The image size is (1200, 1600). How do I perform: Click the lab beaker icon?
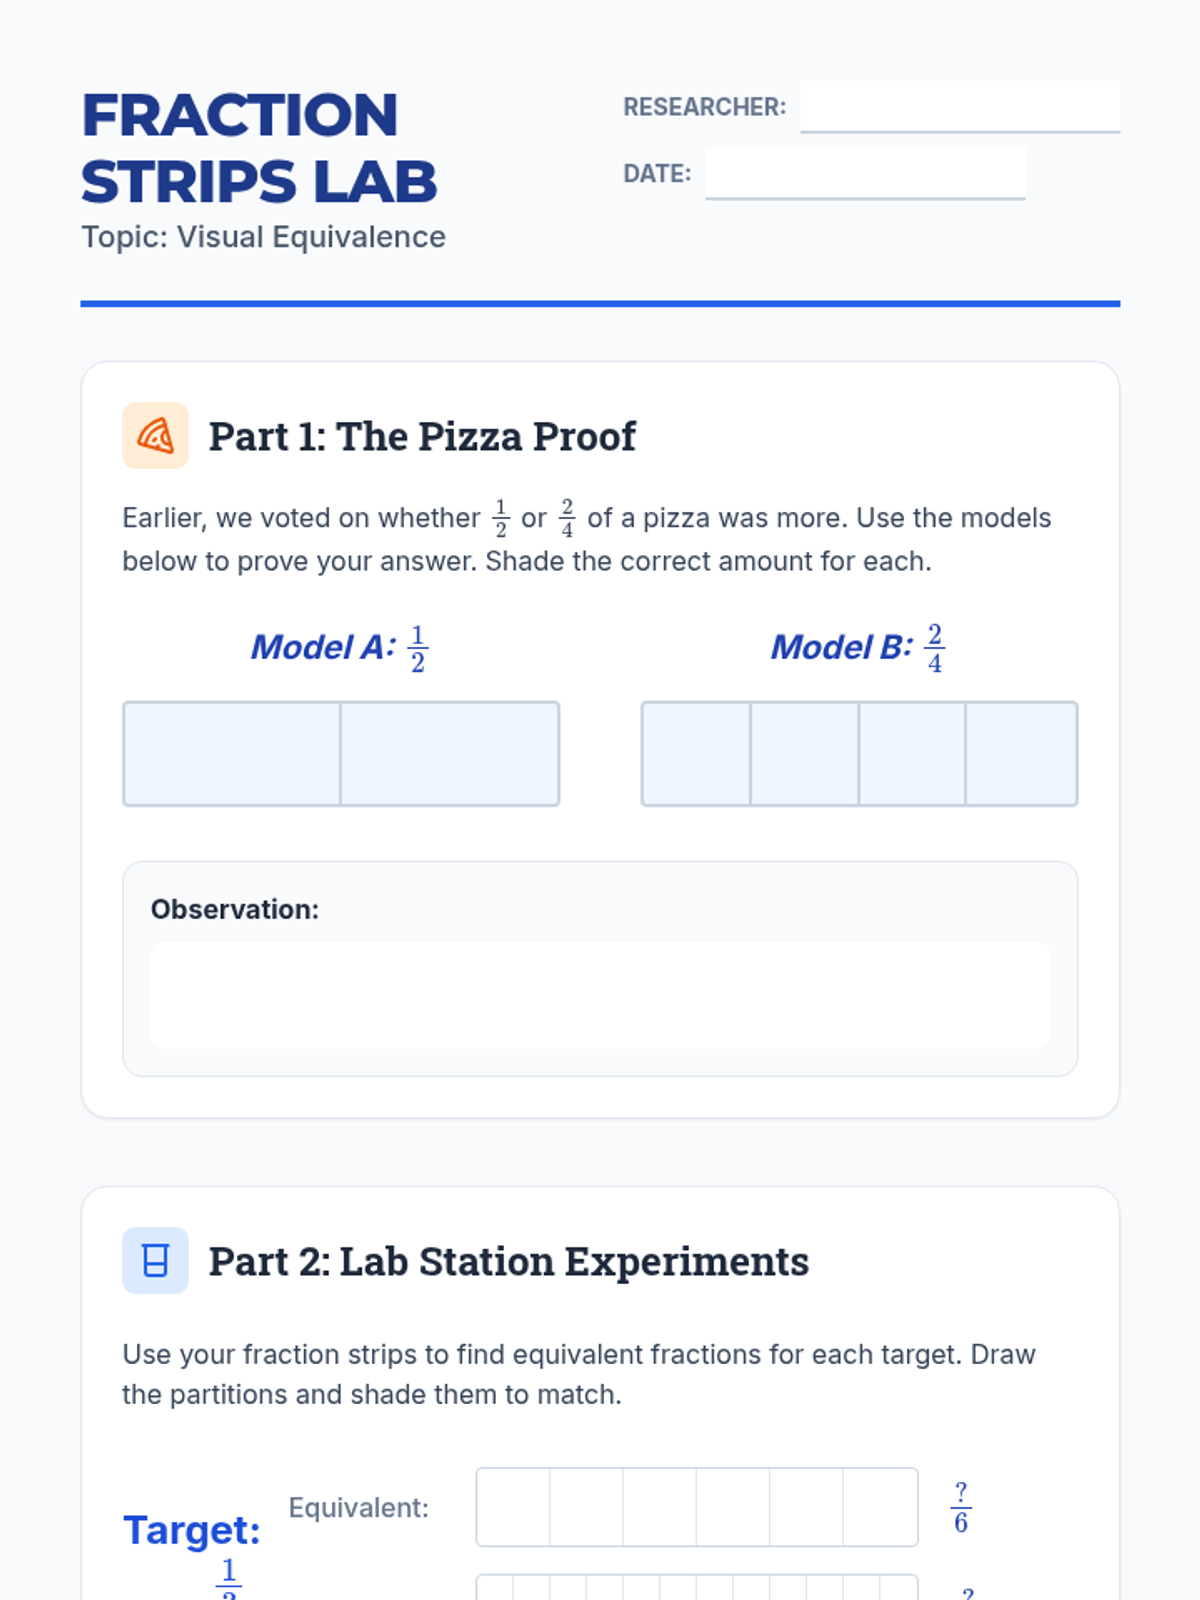[155, 1260]
